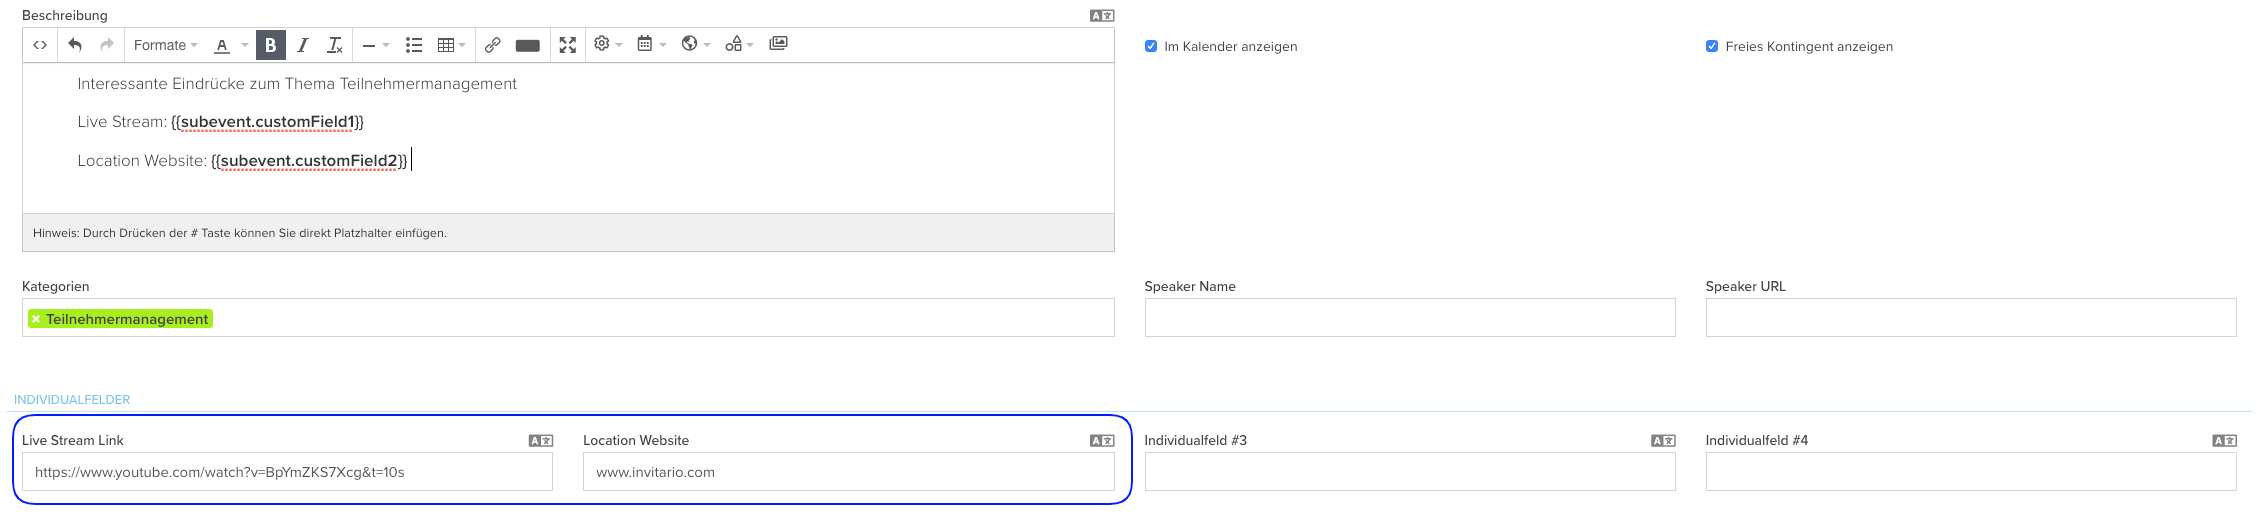
Task: Expand the gear settings dropdown
Action: coord(607,44)
